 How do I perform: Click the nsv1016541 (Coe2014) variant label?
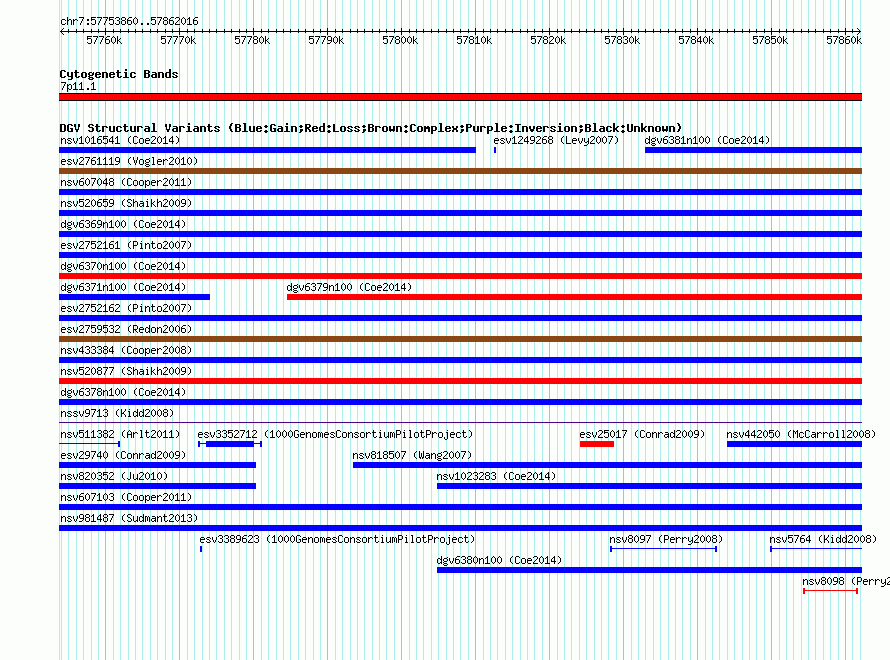point(120,140)
